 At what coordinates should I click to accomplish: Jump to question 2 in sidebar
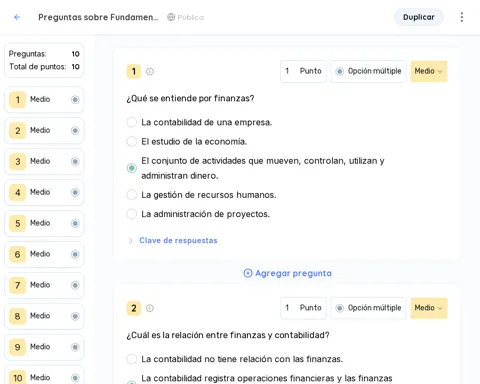click(x=44, y=130)
